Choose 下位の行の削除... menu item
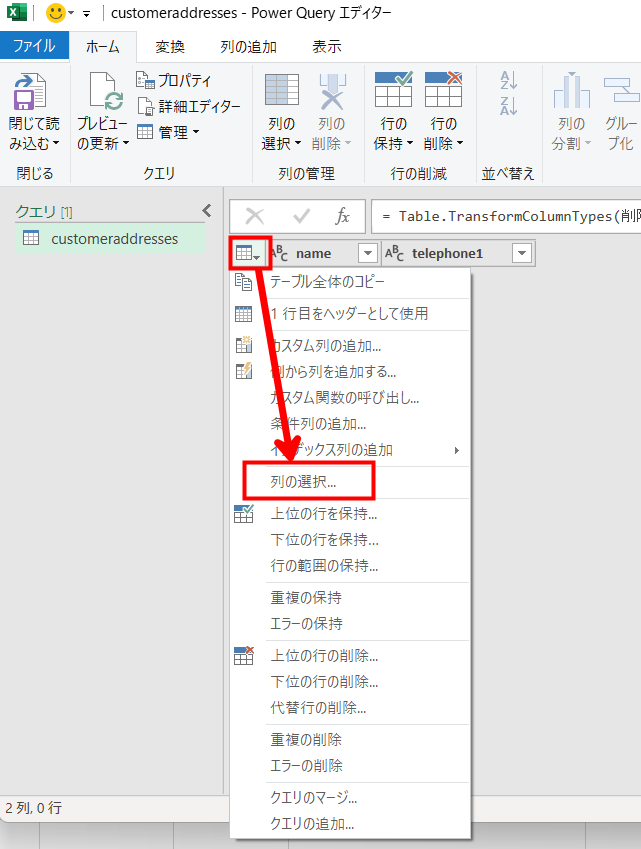The height and width of the screenshot is (849, 641). 350,682
